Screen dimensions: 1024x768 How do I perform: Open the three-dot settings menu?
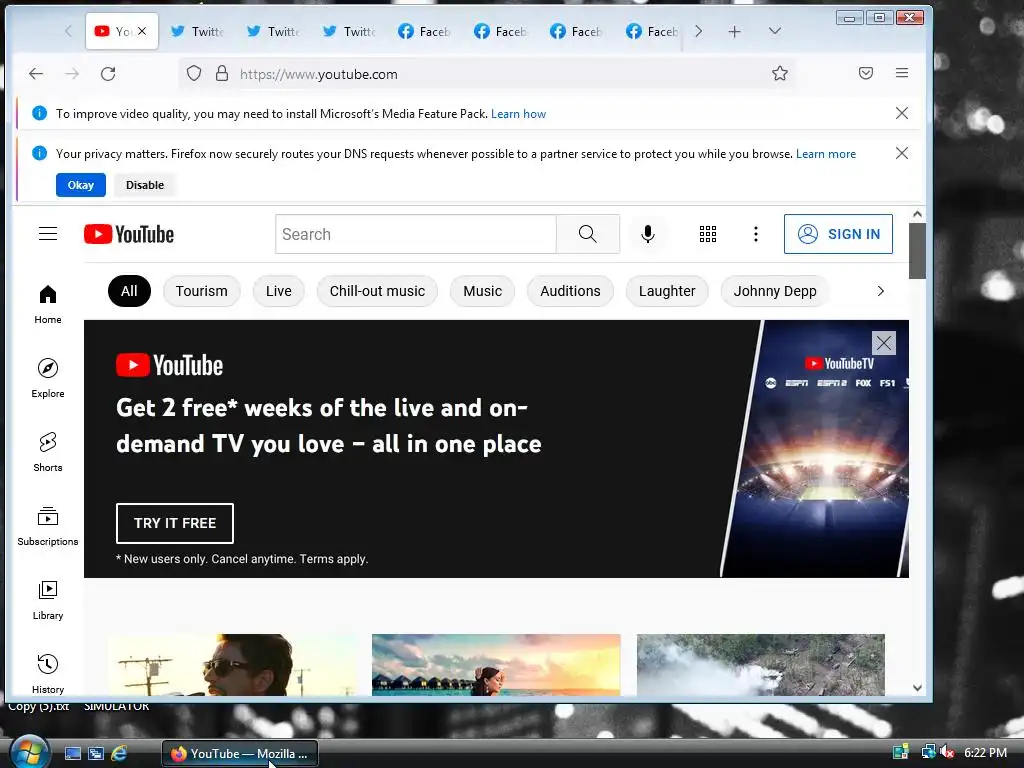756,234
